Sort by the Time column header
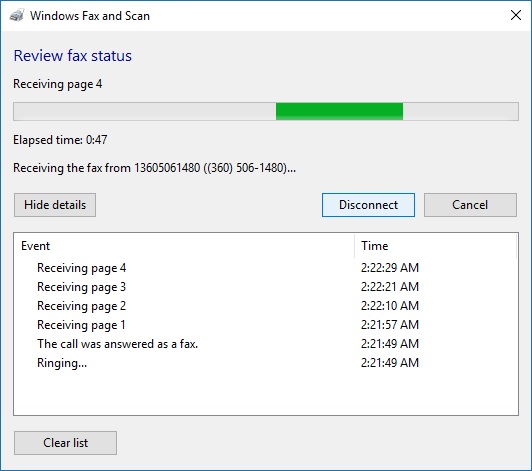This screenshot has height=471, width=532. pos(436,246)
